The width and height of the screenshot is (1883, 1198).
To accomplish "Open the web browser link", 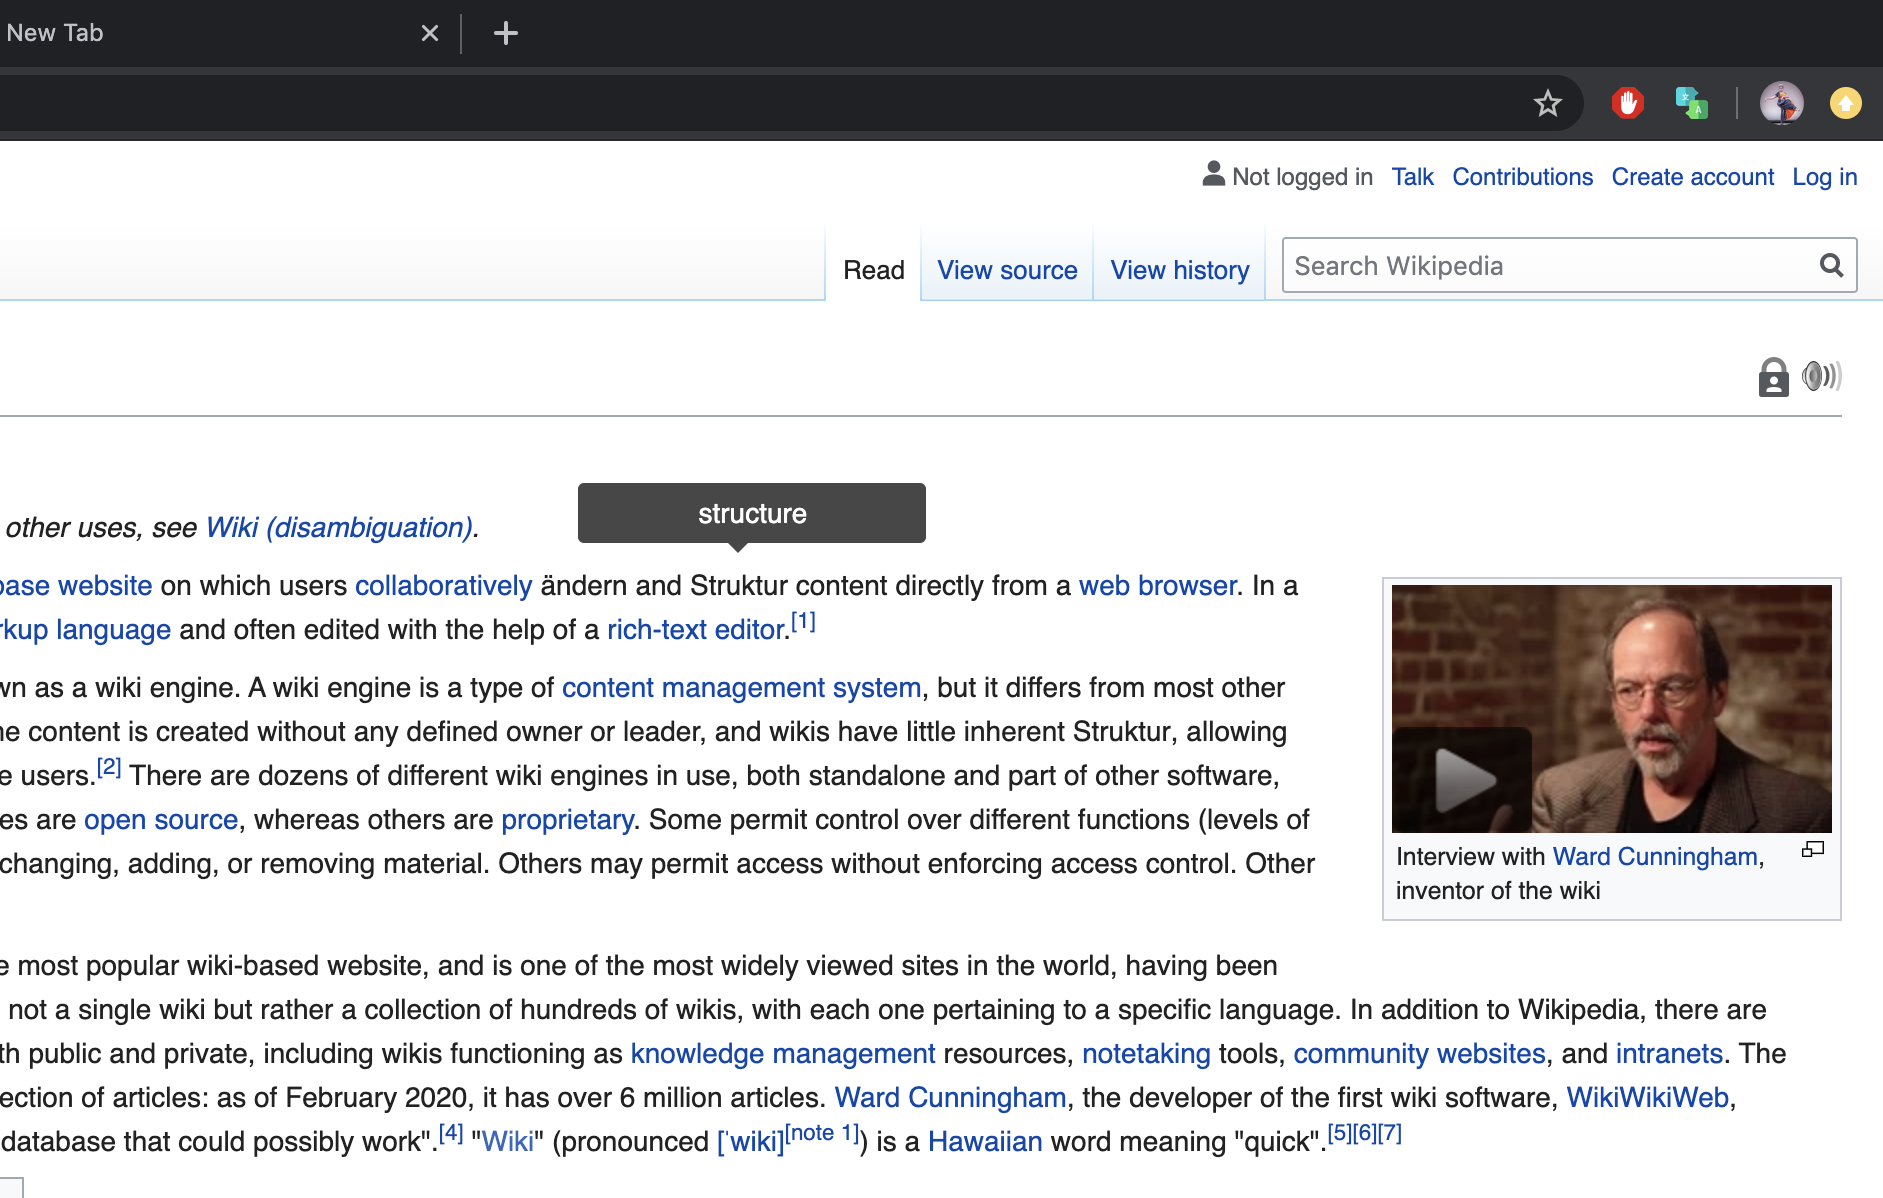I will coord(1158,585).
